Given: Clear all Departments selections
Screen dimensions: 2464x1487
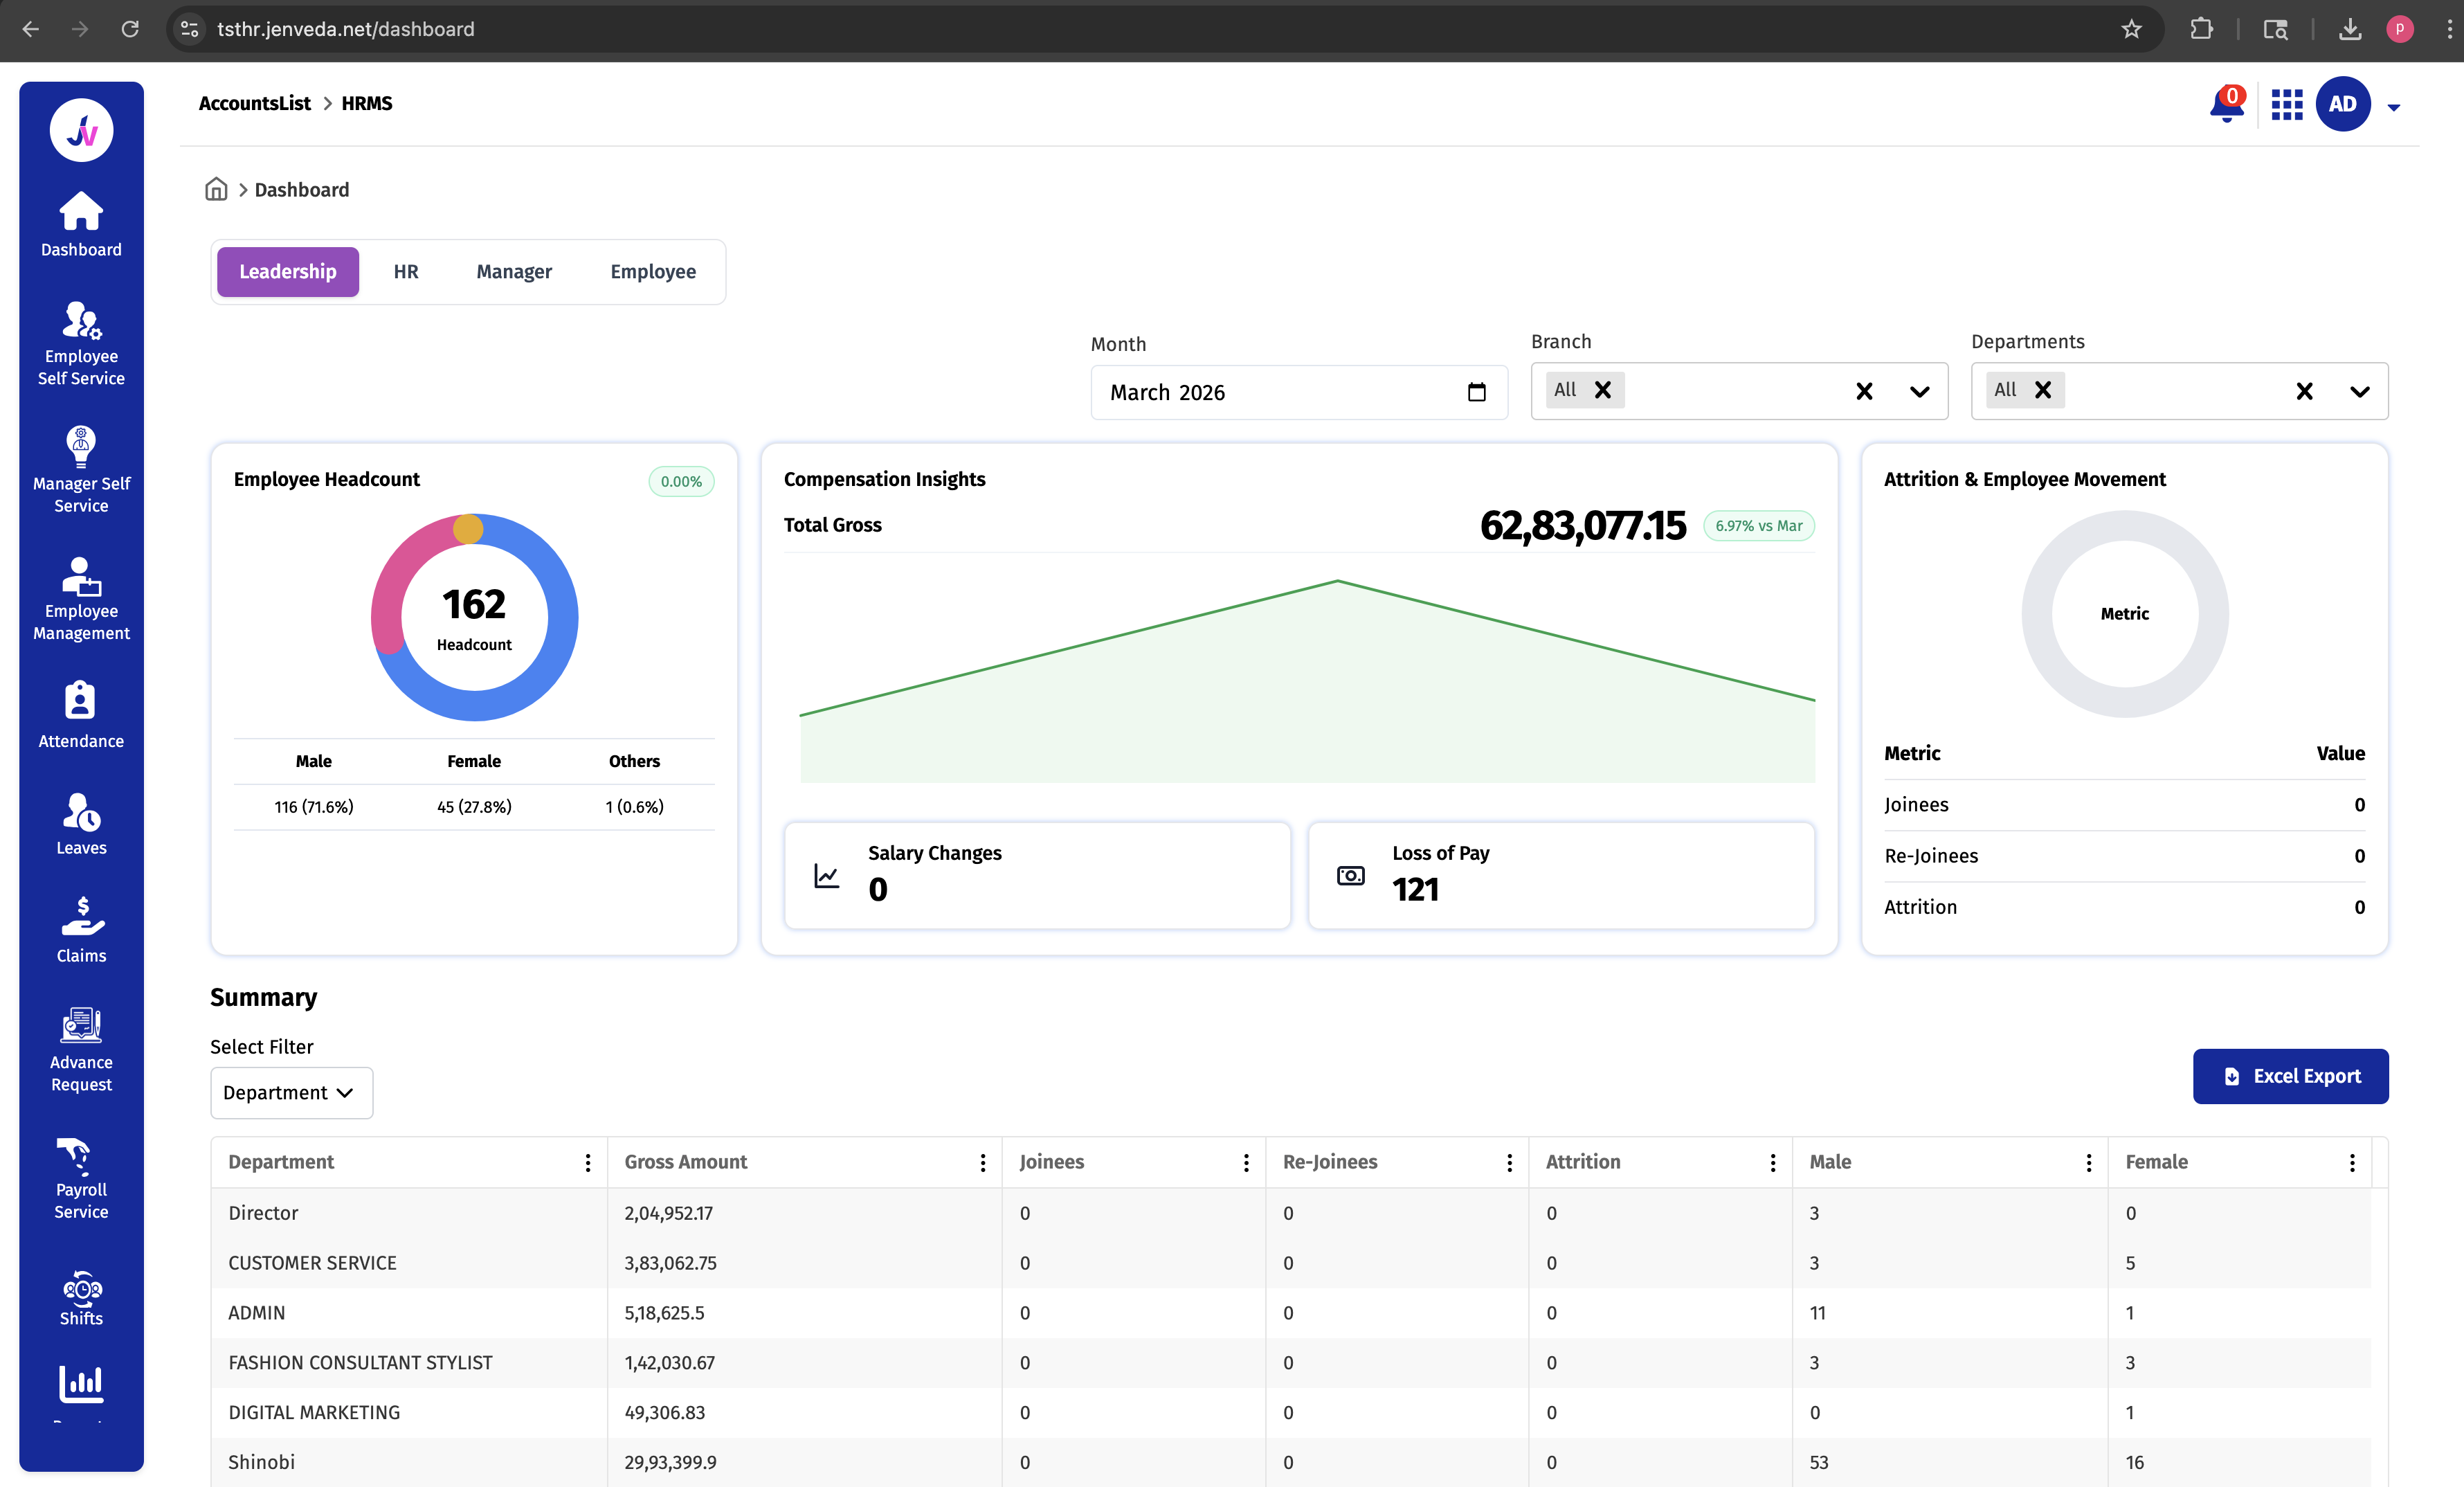Looking at the screenshot, I should click(x=2304, y=391).
